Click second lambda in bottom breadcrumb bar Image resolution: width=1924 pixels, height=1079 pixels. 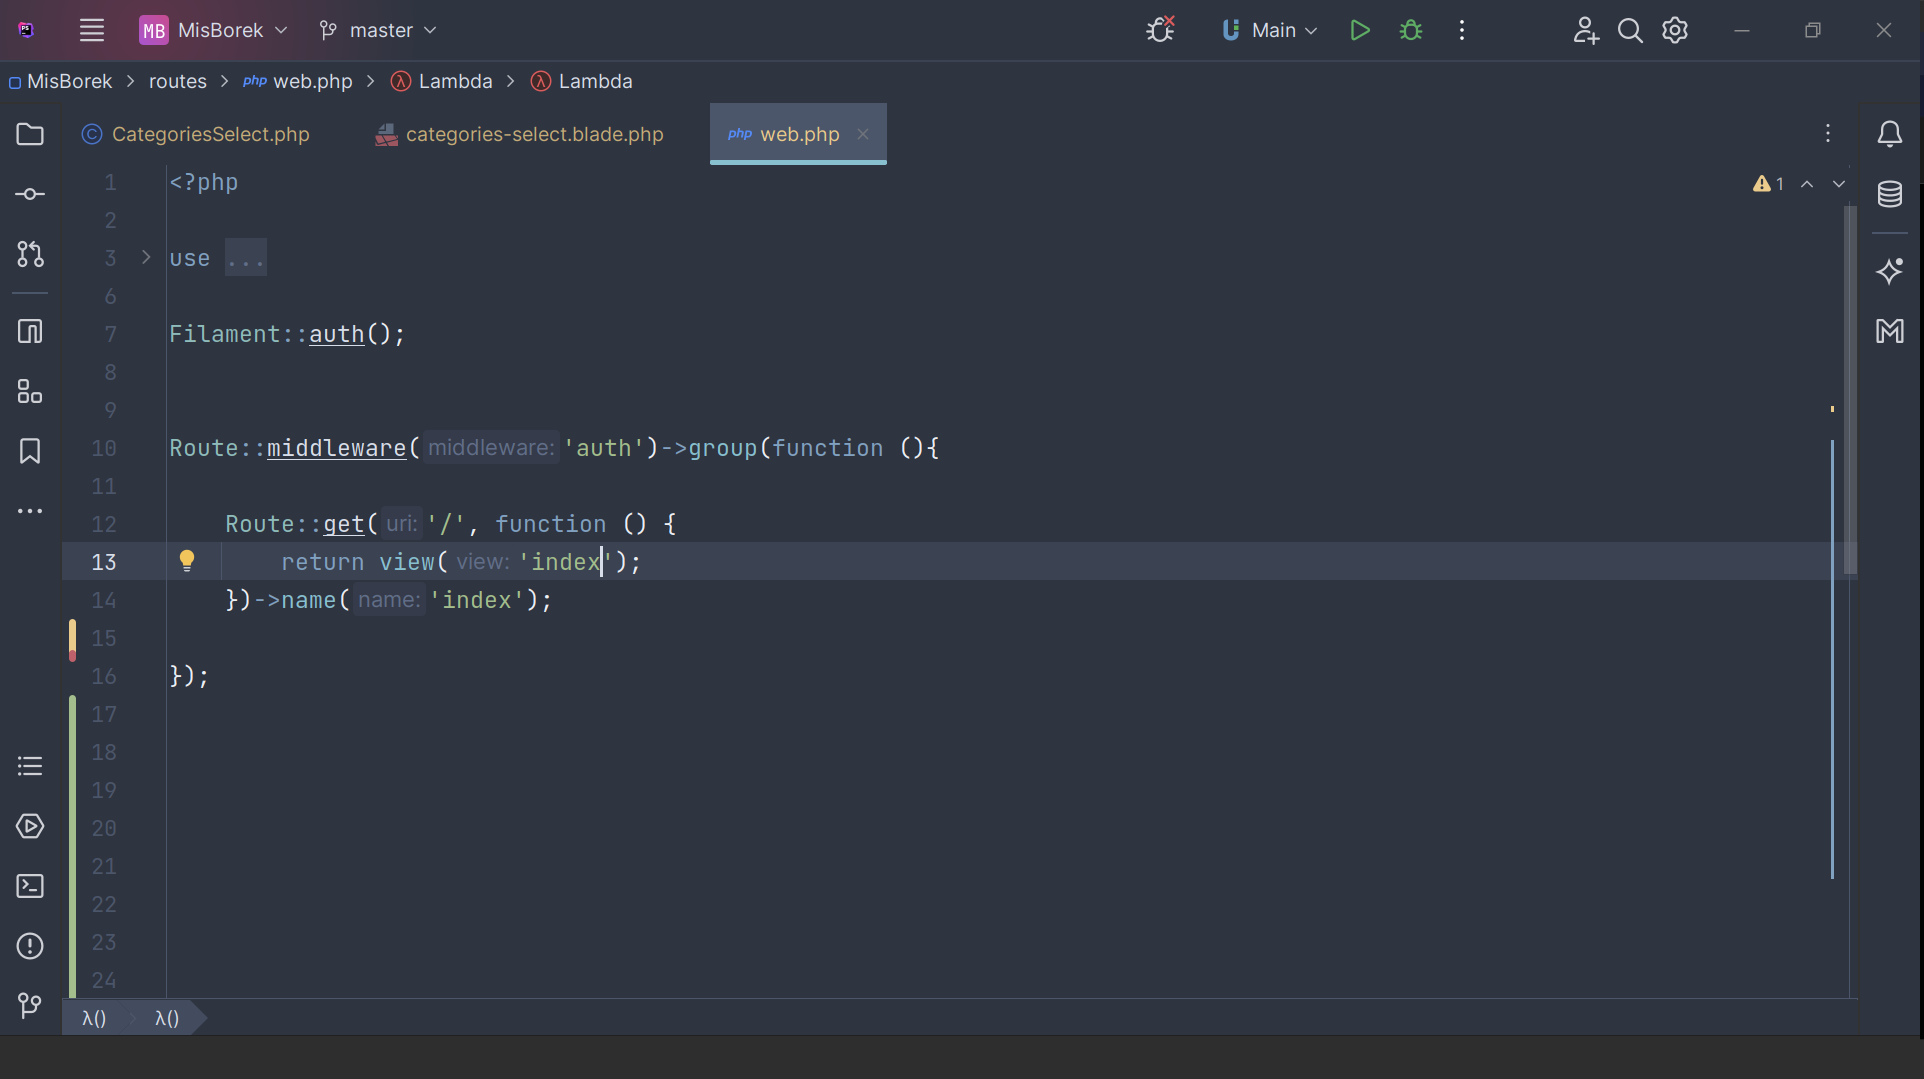pyautogui.click(x=167, y=1018)
